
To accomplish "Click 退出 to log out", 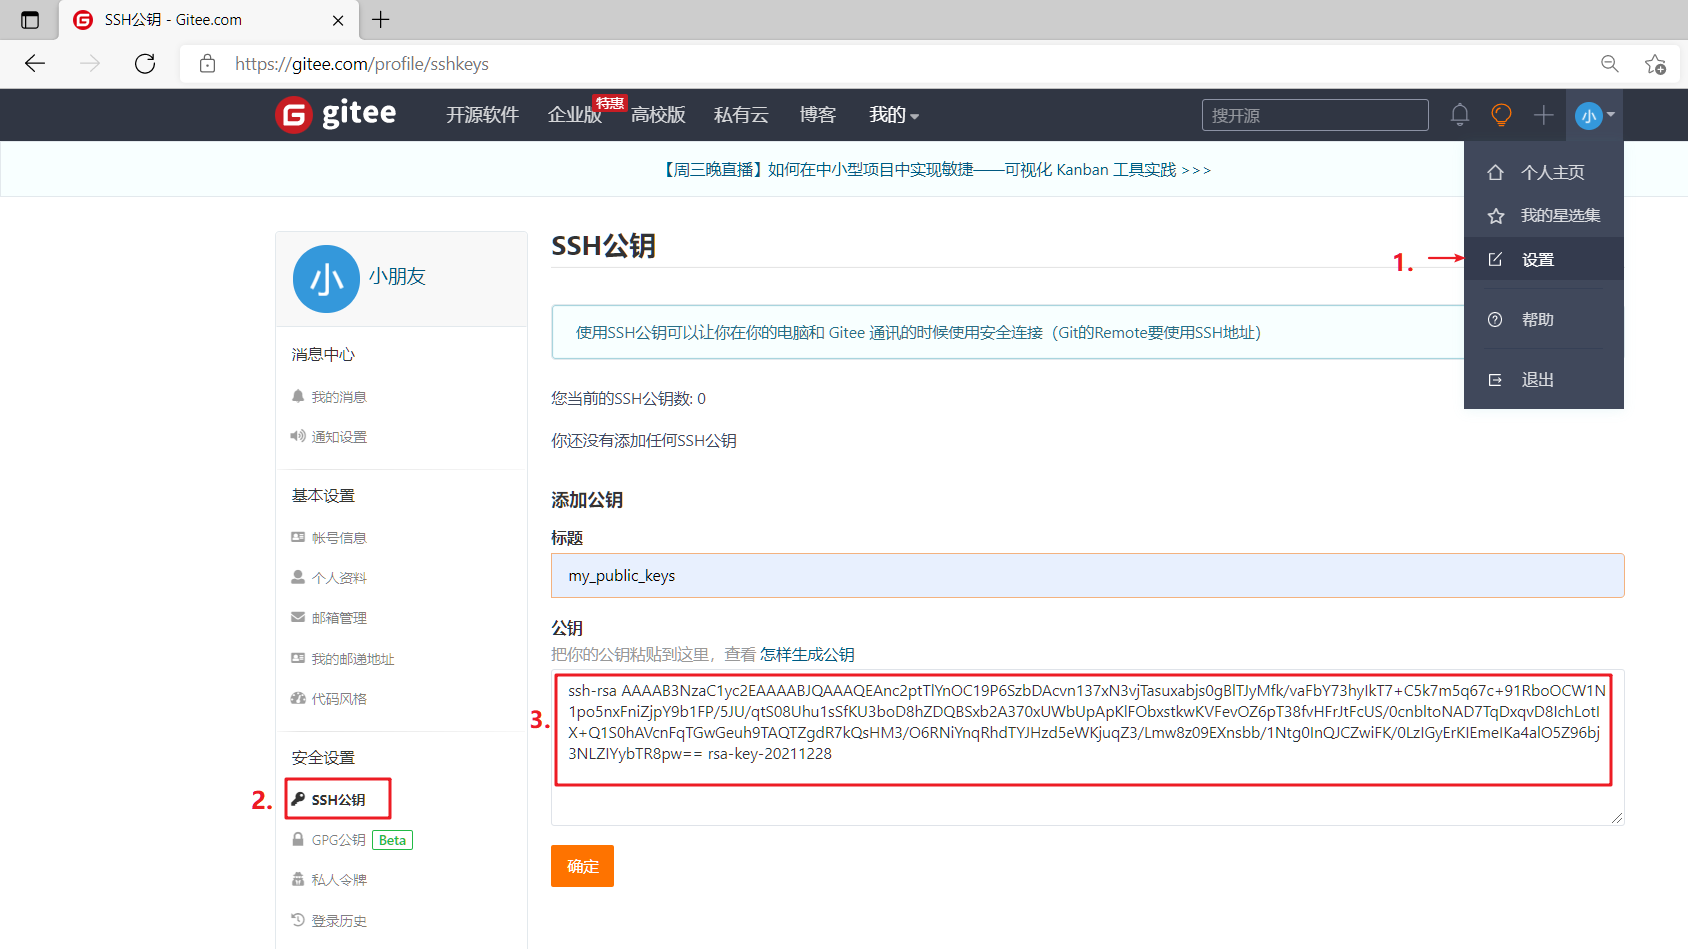I will click(1537, 379).
